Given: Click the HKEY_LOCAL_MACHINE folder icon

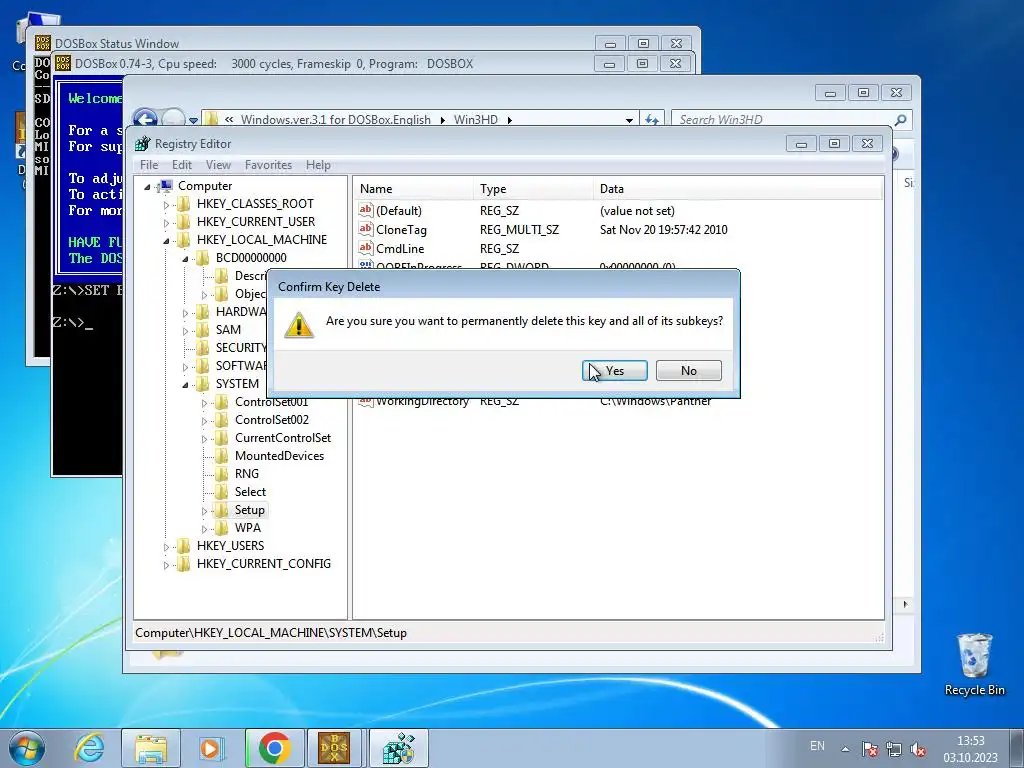Looking at the screenshot, I should (x=184, y=240).
